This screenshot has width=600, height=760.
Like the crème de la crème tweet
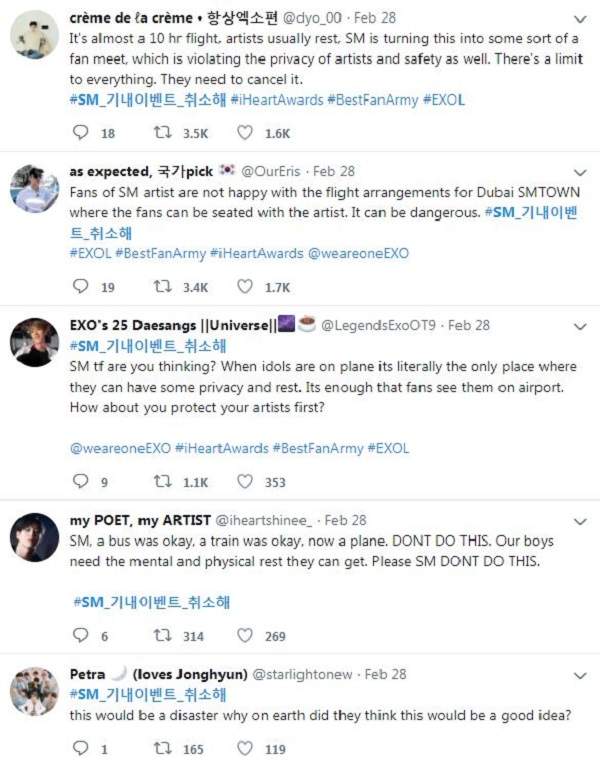tap(245, 133)
